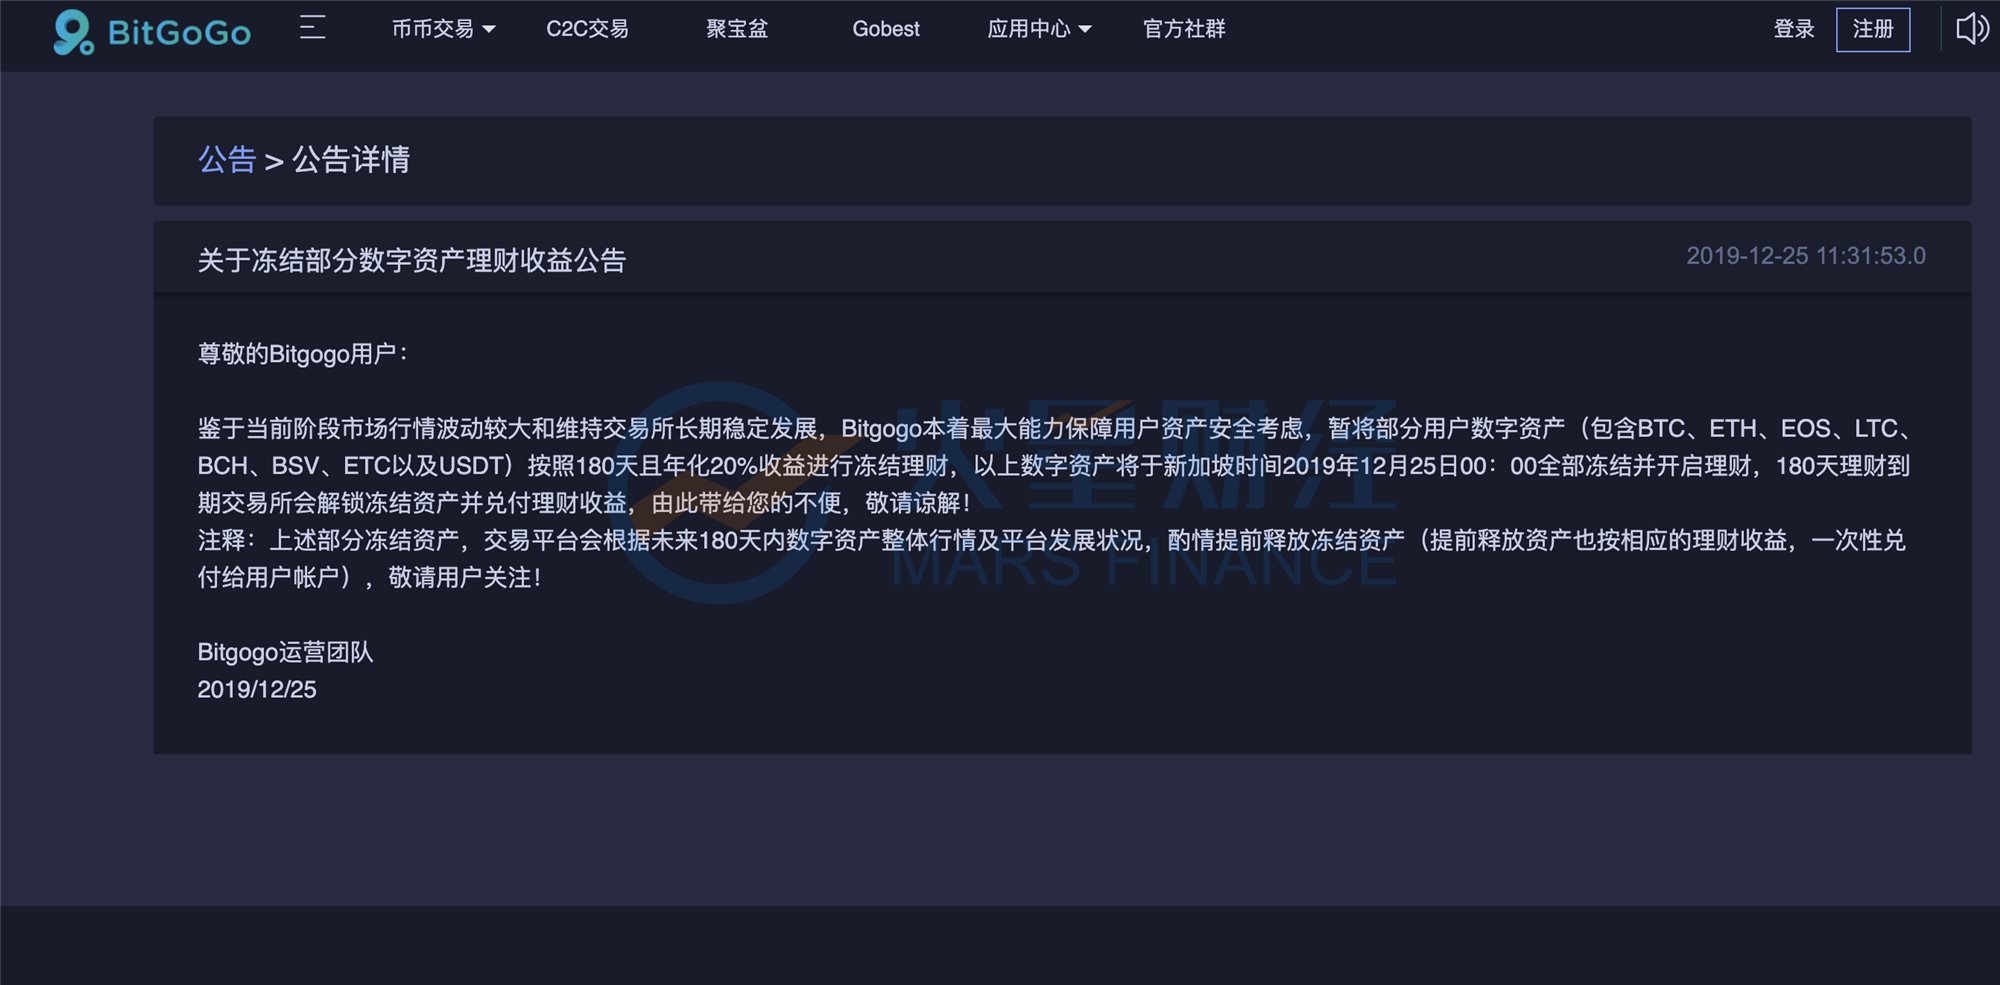Go back via 公告 breadcrumb link
Viewport: 2000px width, 985px height.
(x=227, y=160)
